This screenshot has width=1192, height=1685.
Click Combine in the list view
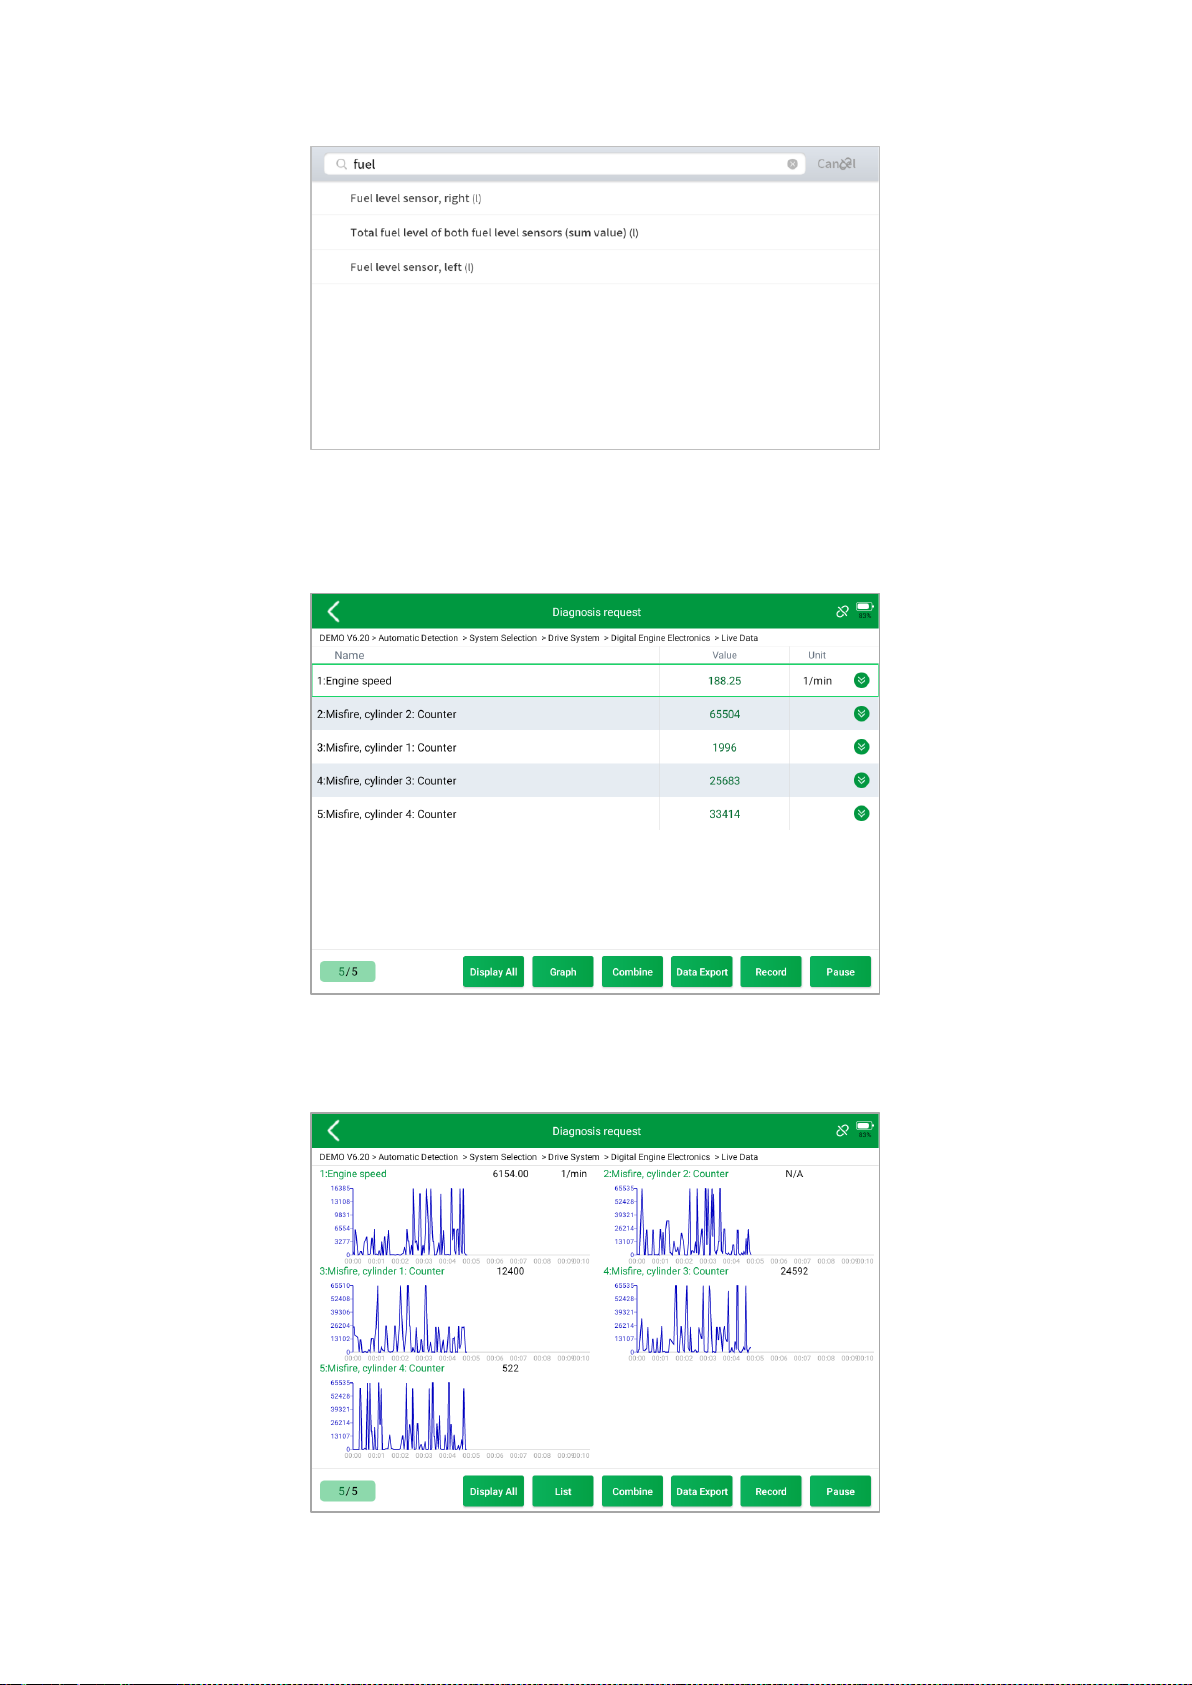click(x=632, y=972)
